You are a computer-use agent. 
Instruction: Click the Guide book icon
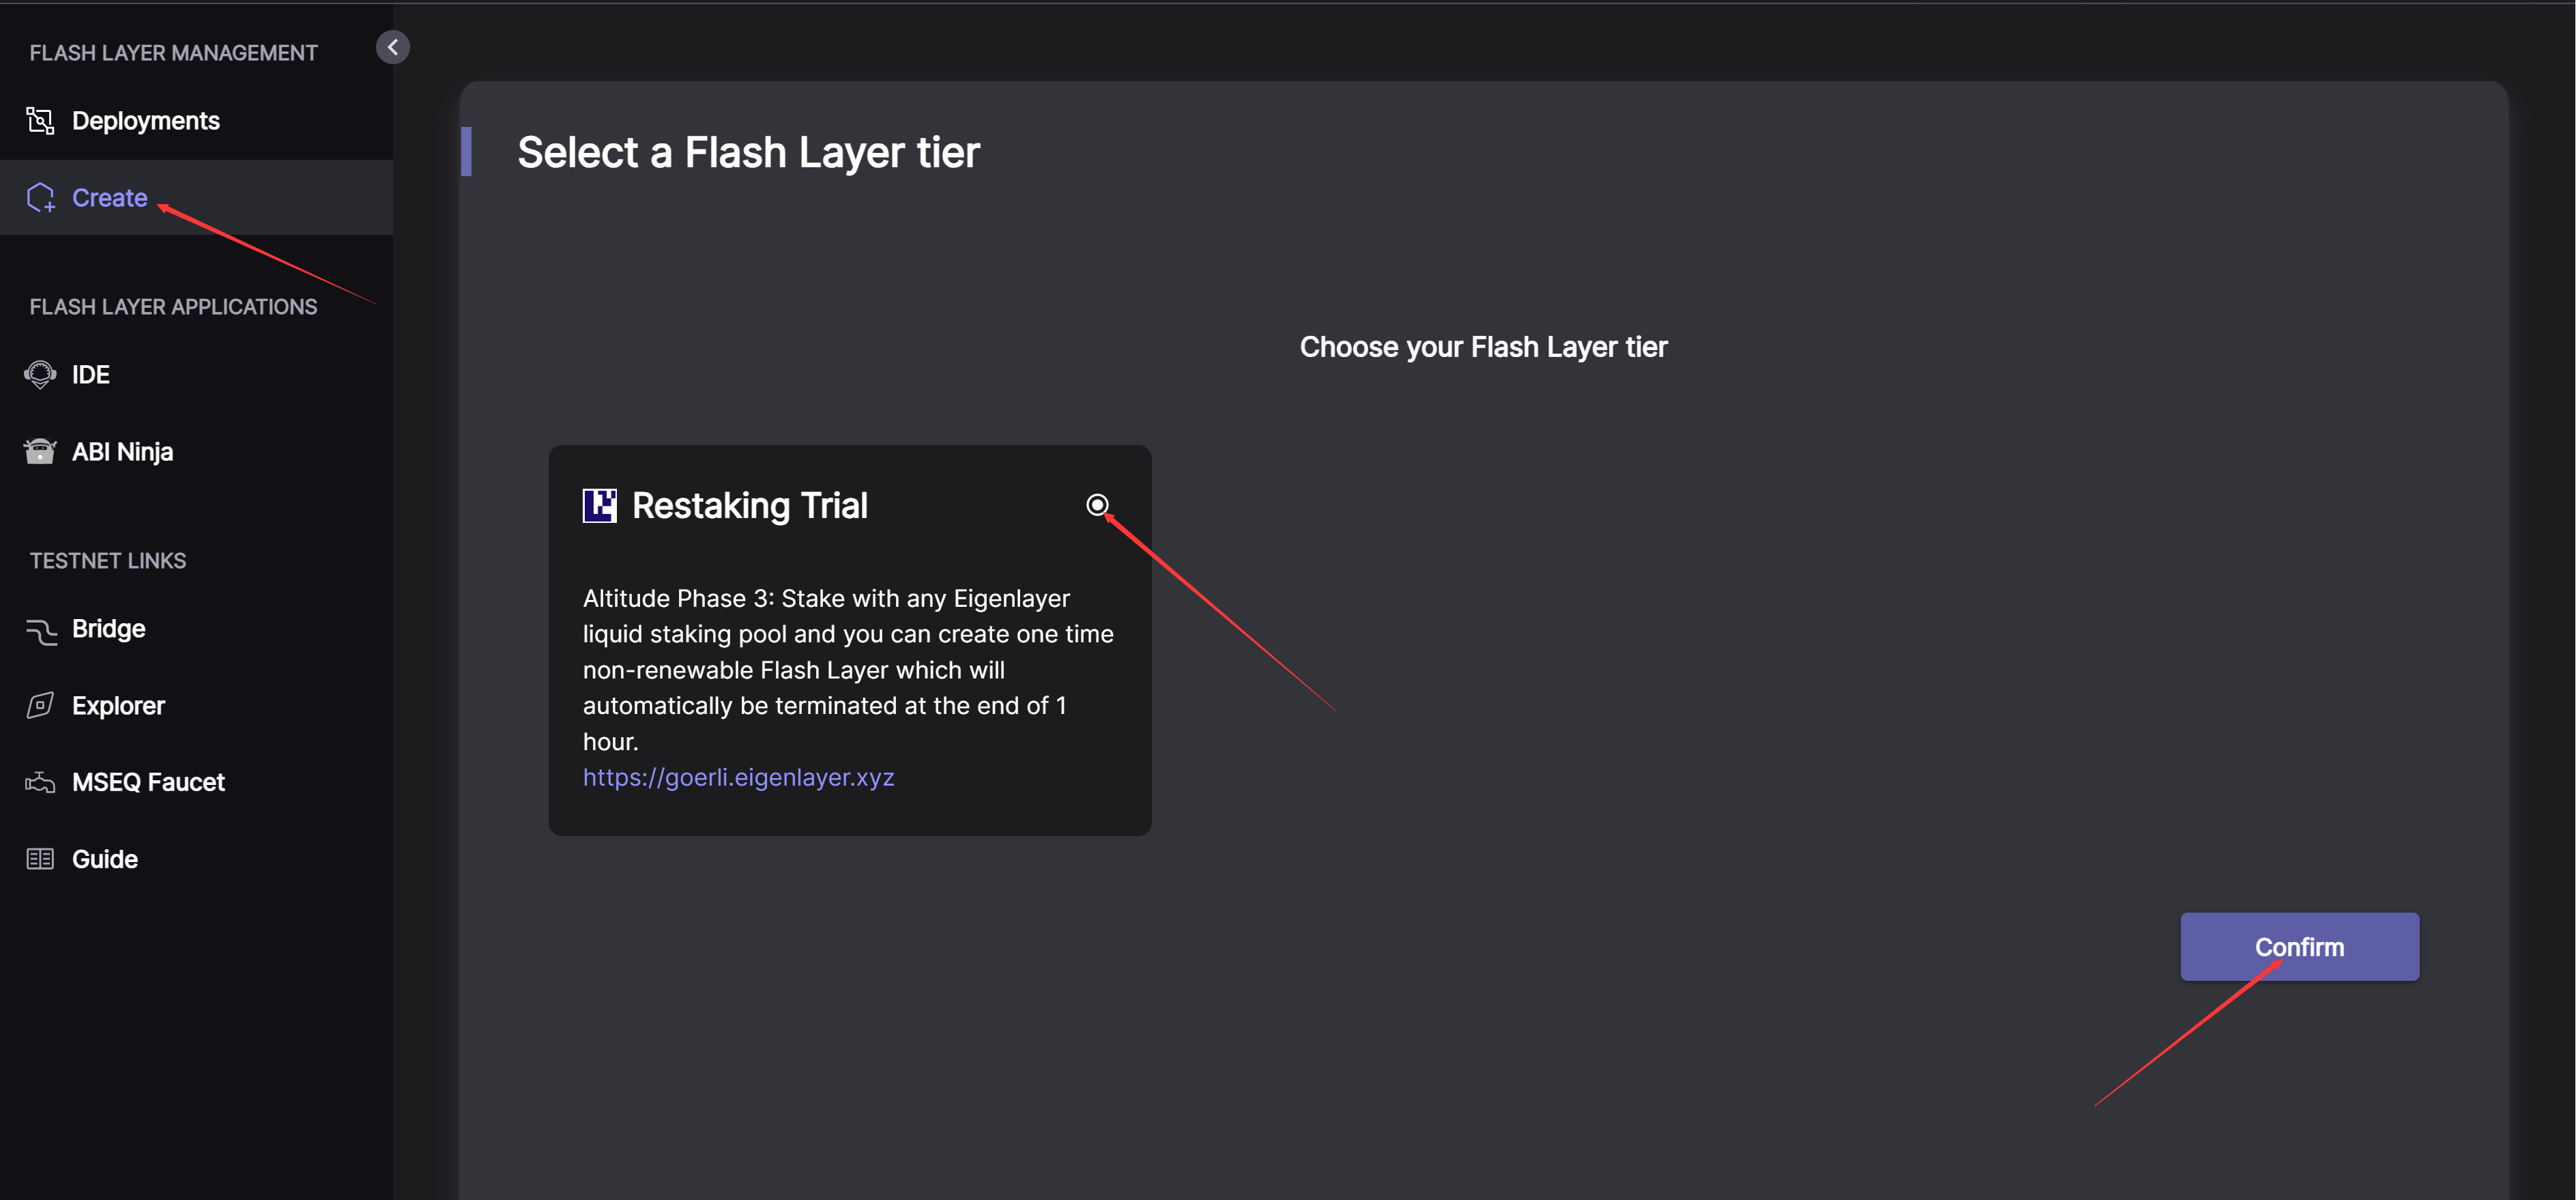(40, 859)
